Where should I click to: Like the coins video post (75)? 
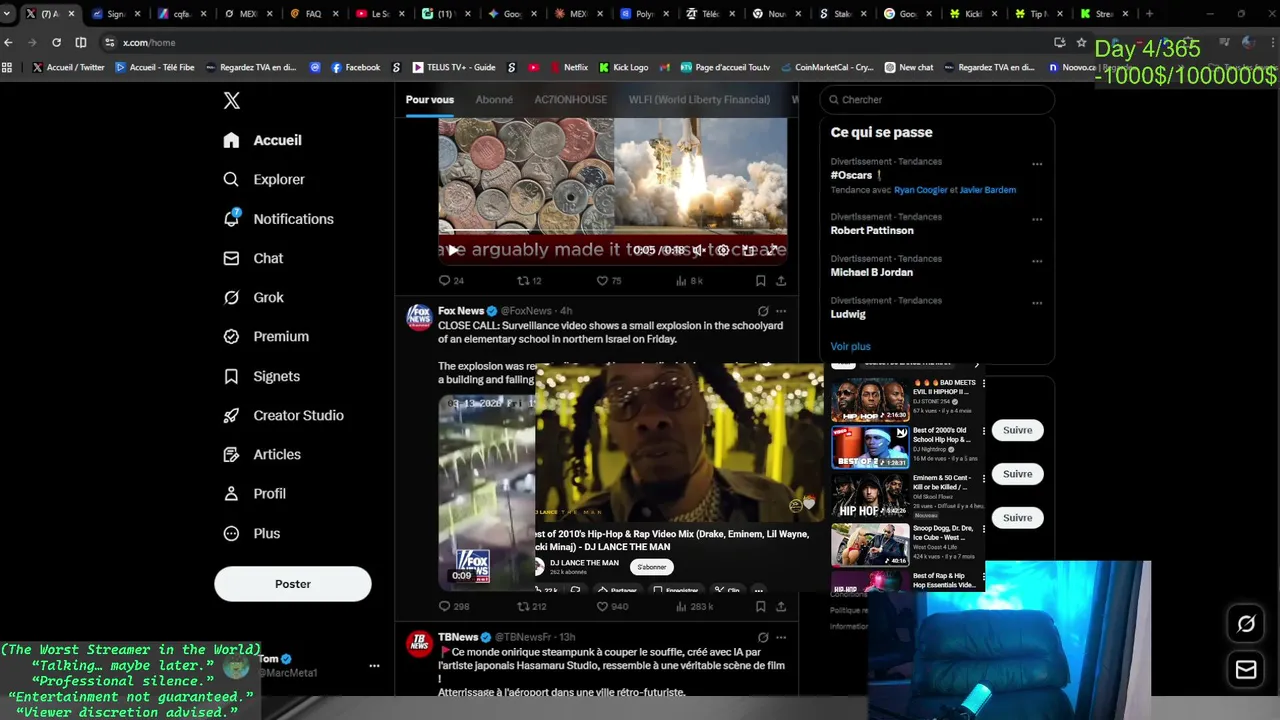[609, 281]
